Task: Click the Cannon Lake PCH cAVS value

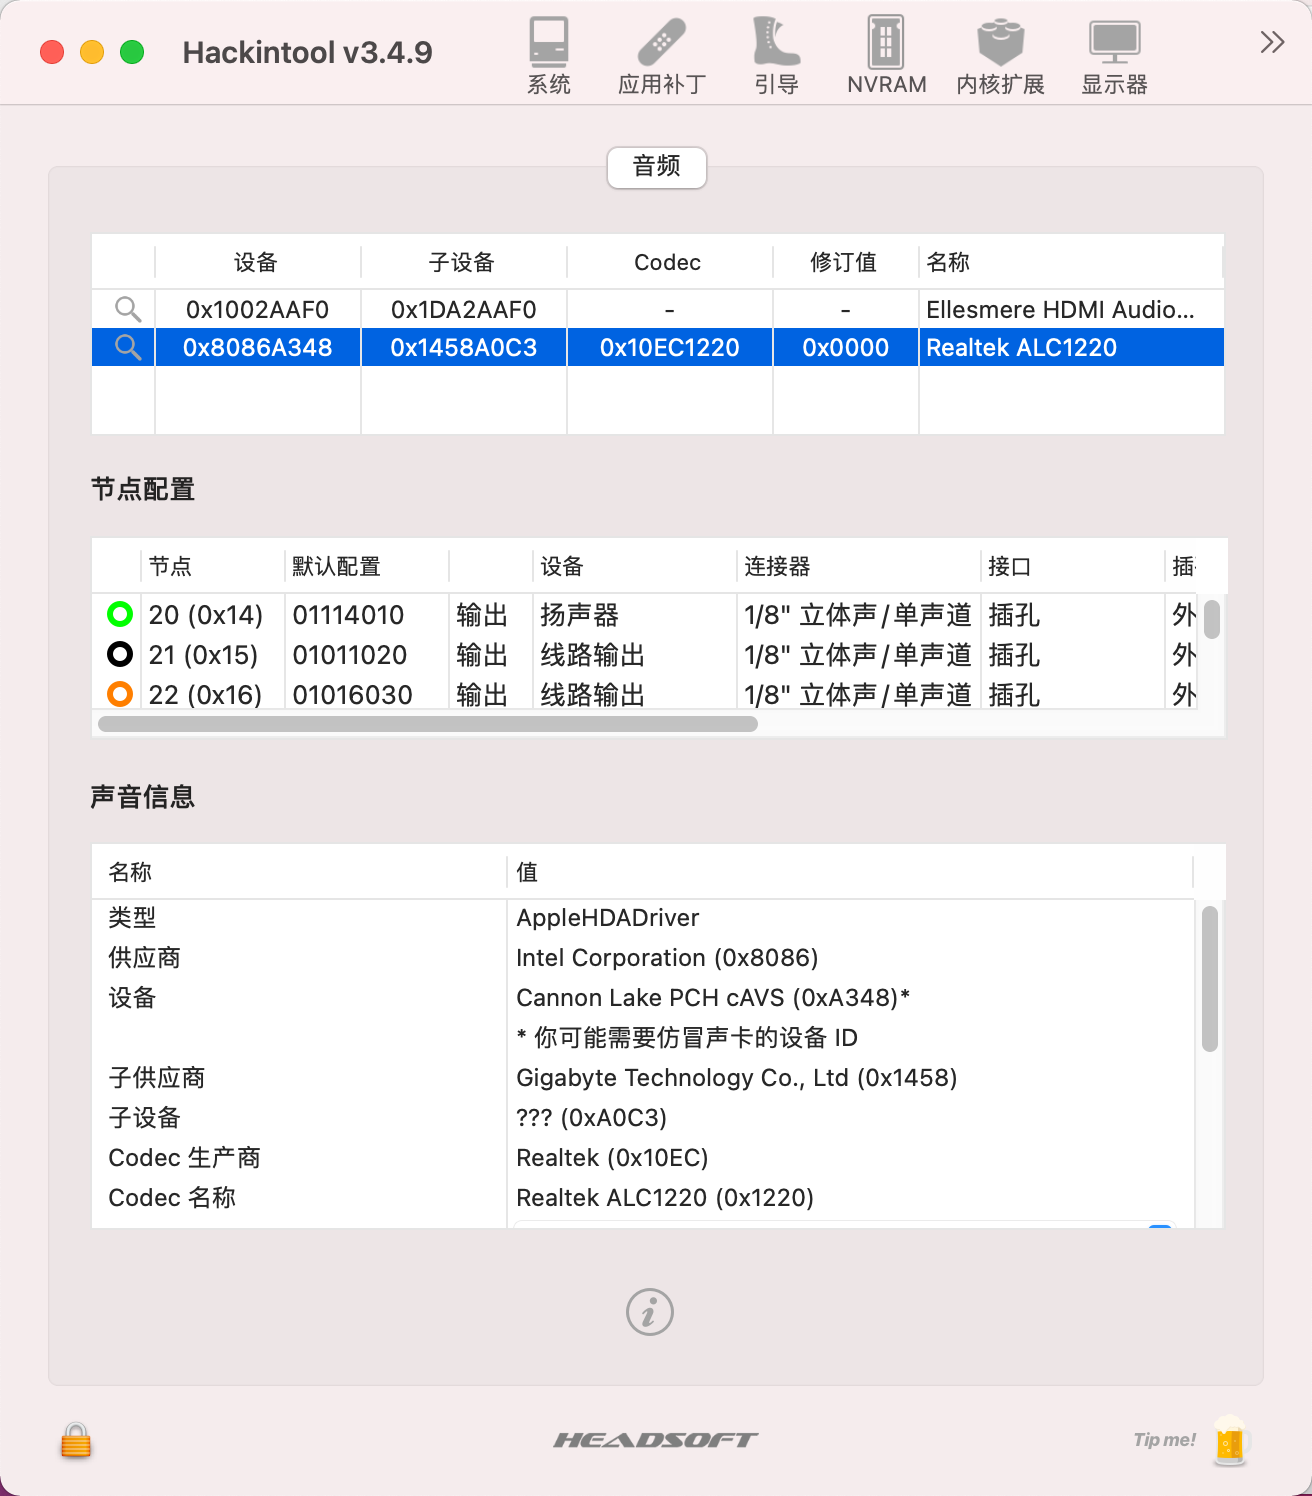Action: (713, 998)
